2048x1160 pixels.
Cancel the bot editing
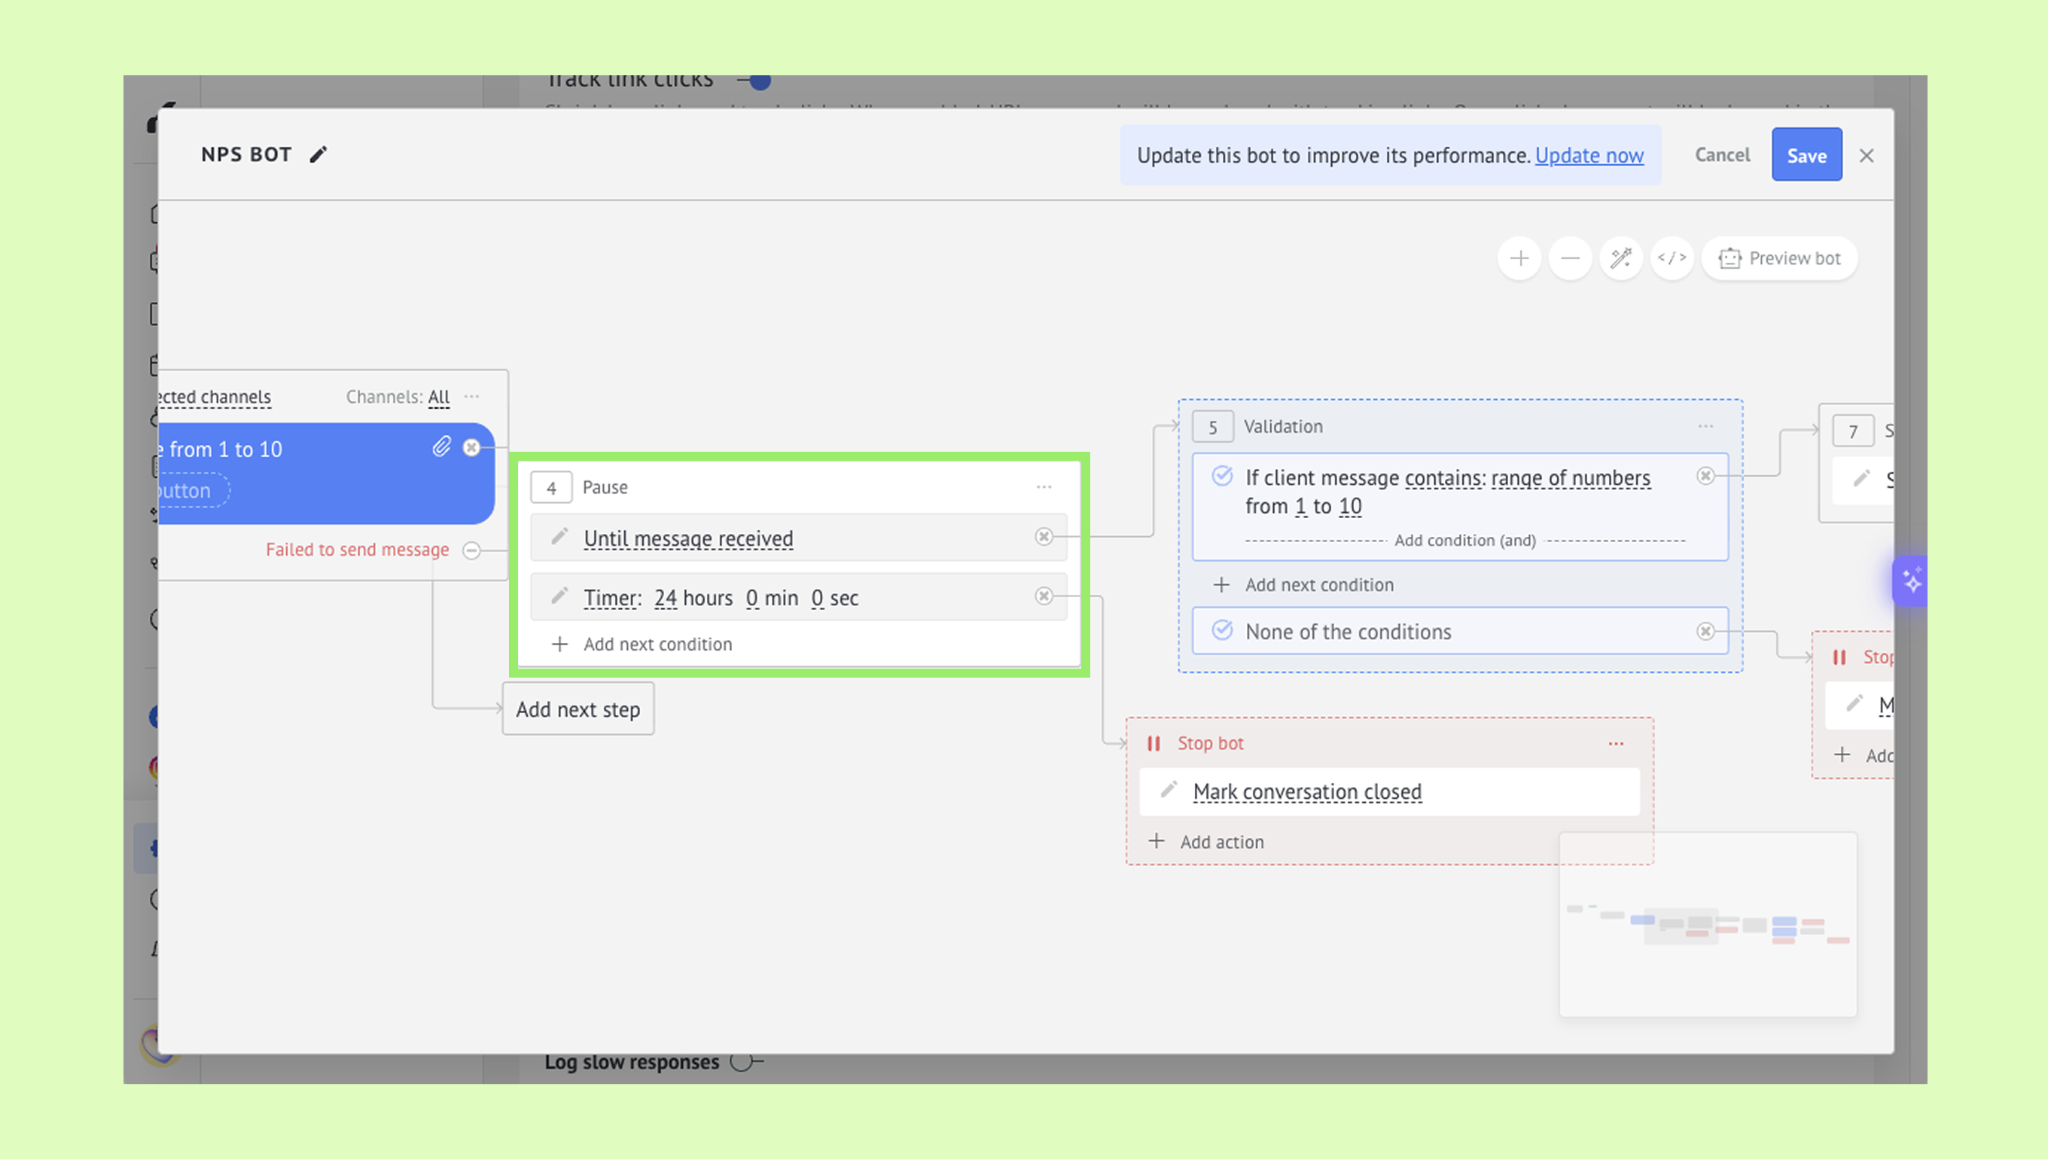point(1722,154)
